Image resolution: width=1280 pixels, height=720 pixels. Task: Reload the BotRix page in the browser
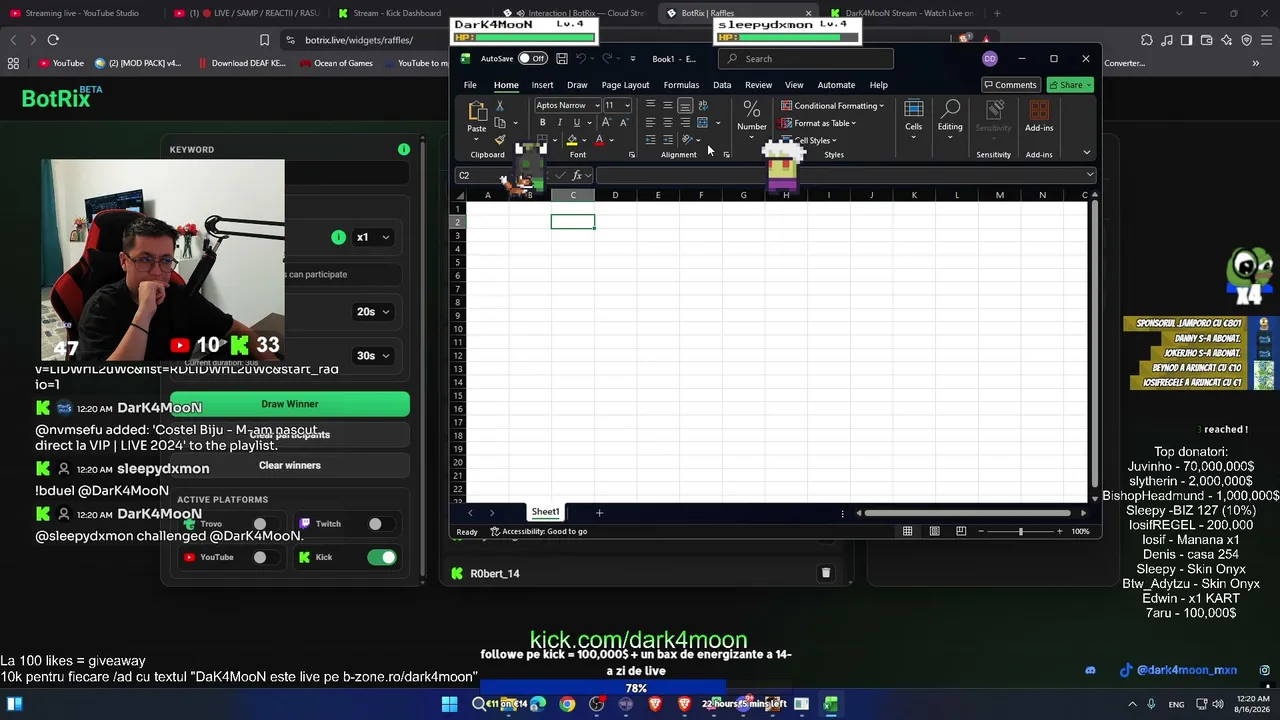[x=53, y=40]
